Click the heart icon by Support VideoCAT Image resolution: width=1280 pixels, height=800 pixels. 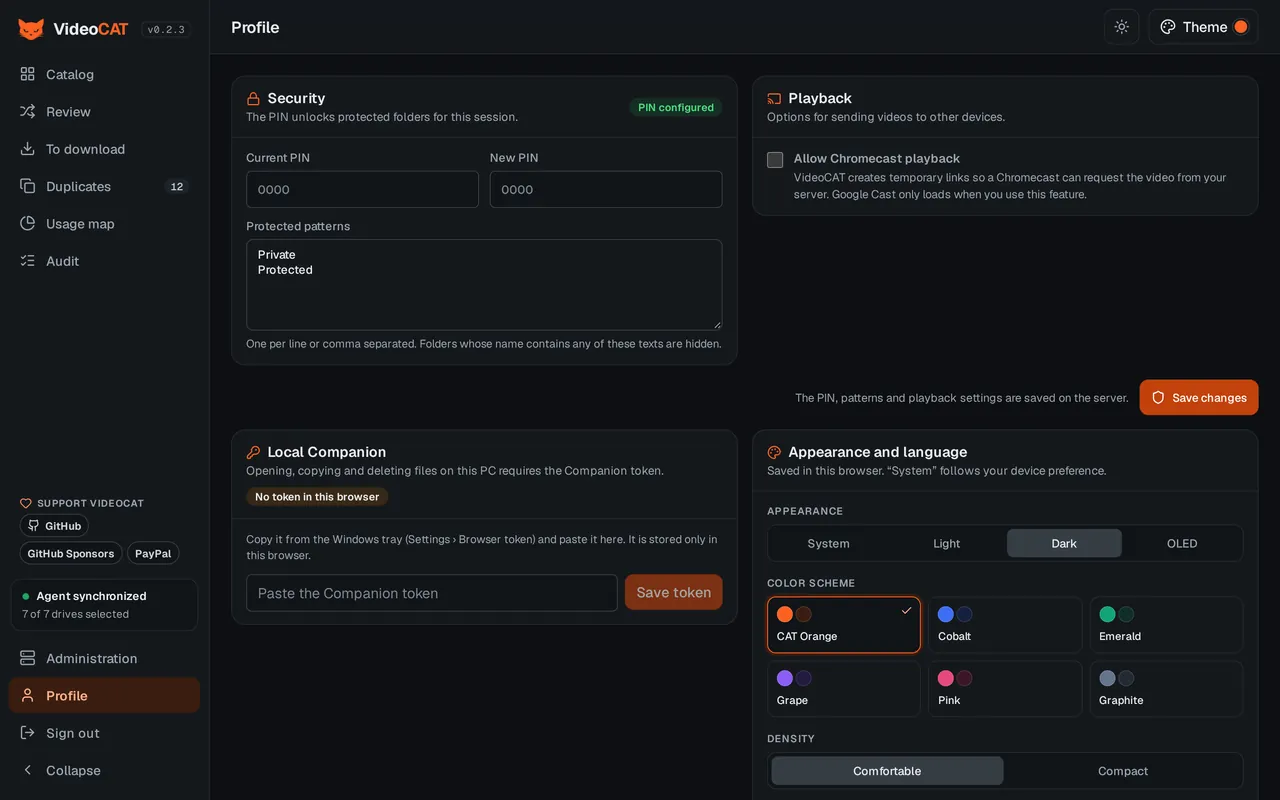tap(26, 503)
